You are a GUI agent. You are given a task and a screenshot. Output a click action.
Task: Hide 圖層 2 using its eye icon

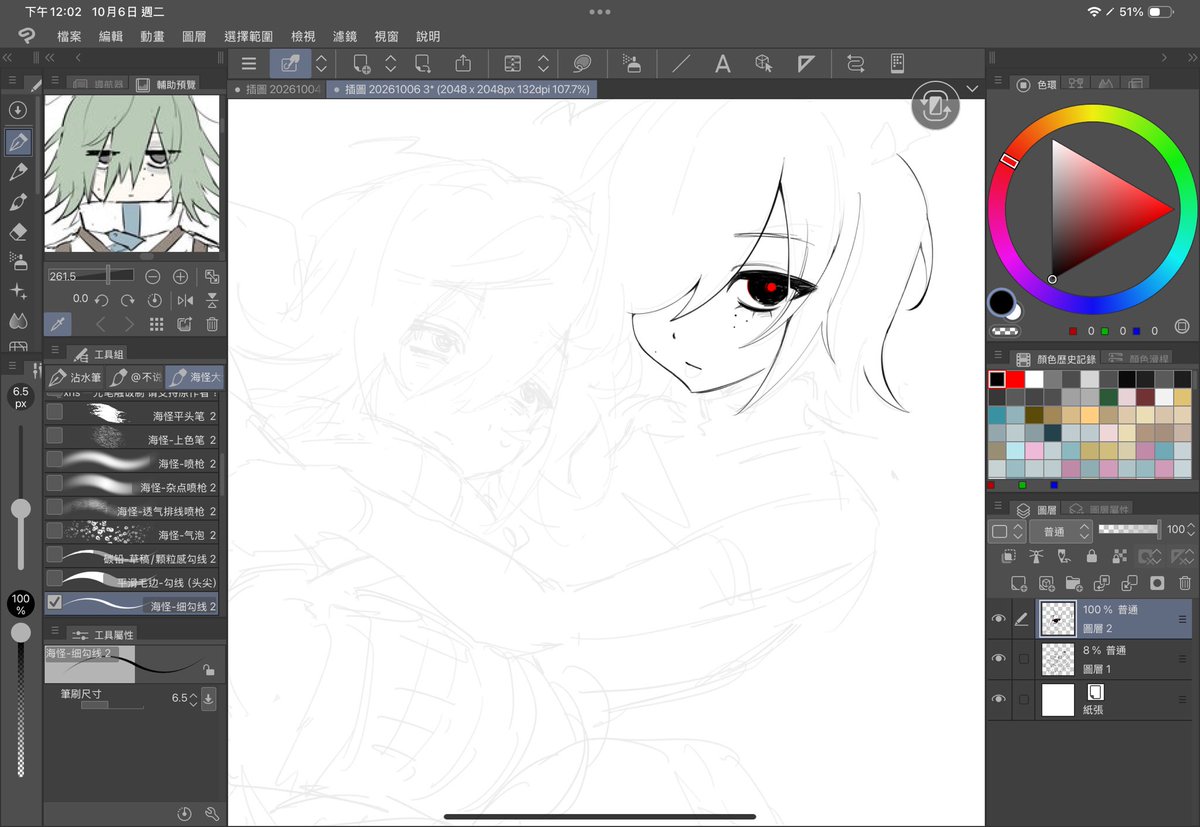tap(998, 620)
